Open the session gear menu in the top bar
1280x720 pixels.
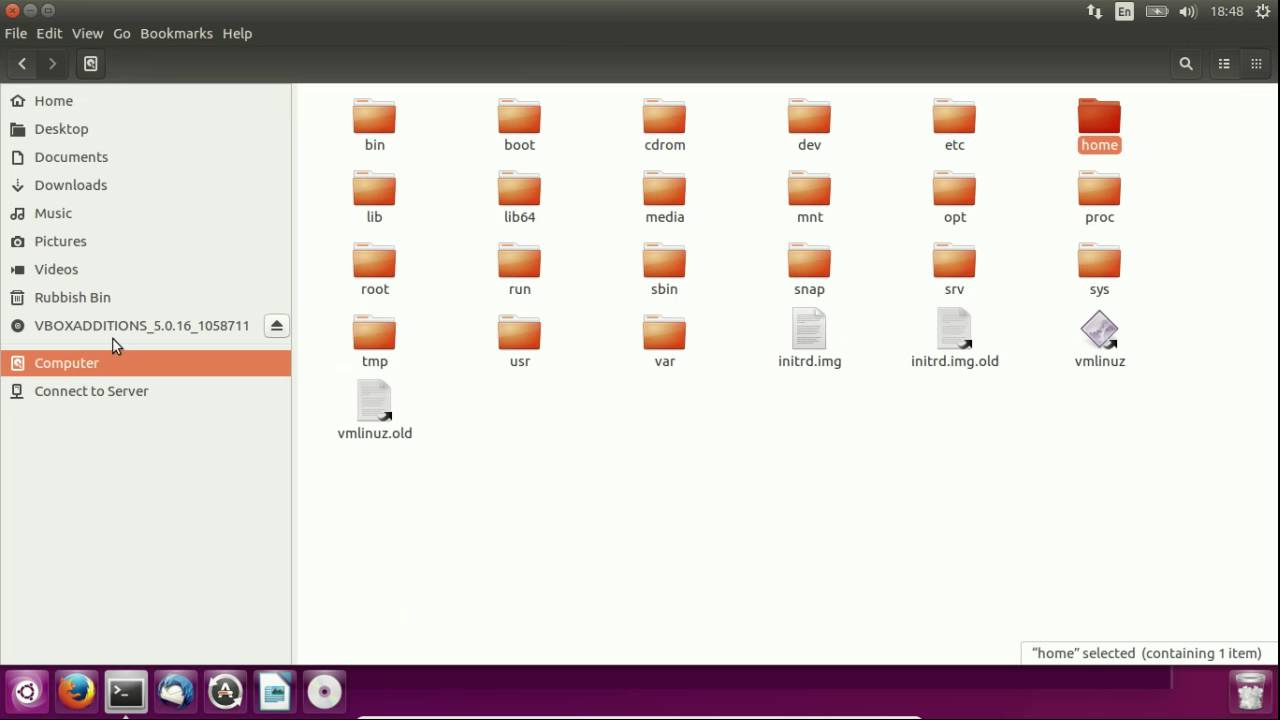coord(1262,11)
